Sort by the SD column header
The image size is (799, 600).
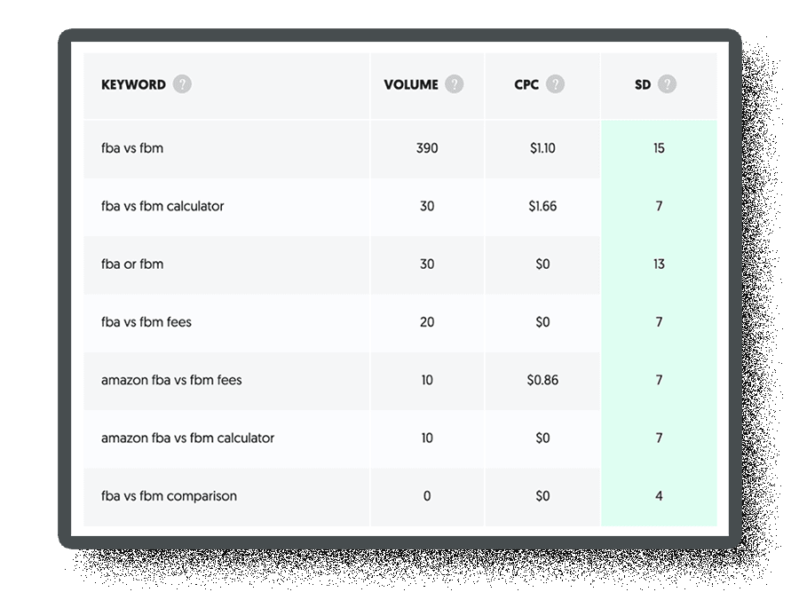(643, 85)
